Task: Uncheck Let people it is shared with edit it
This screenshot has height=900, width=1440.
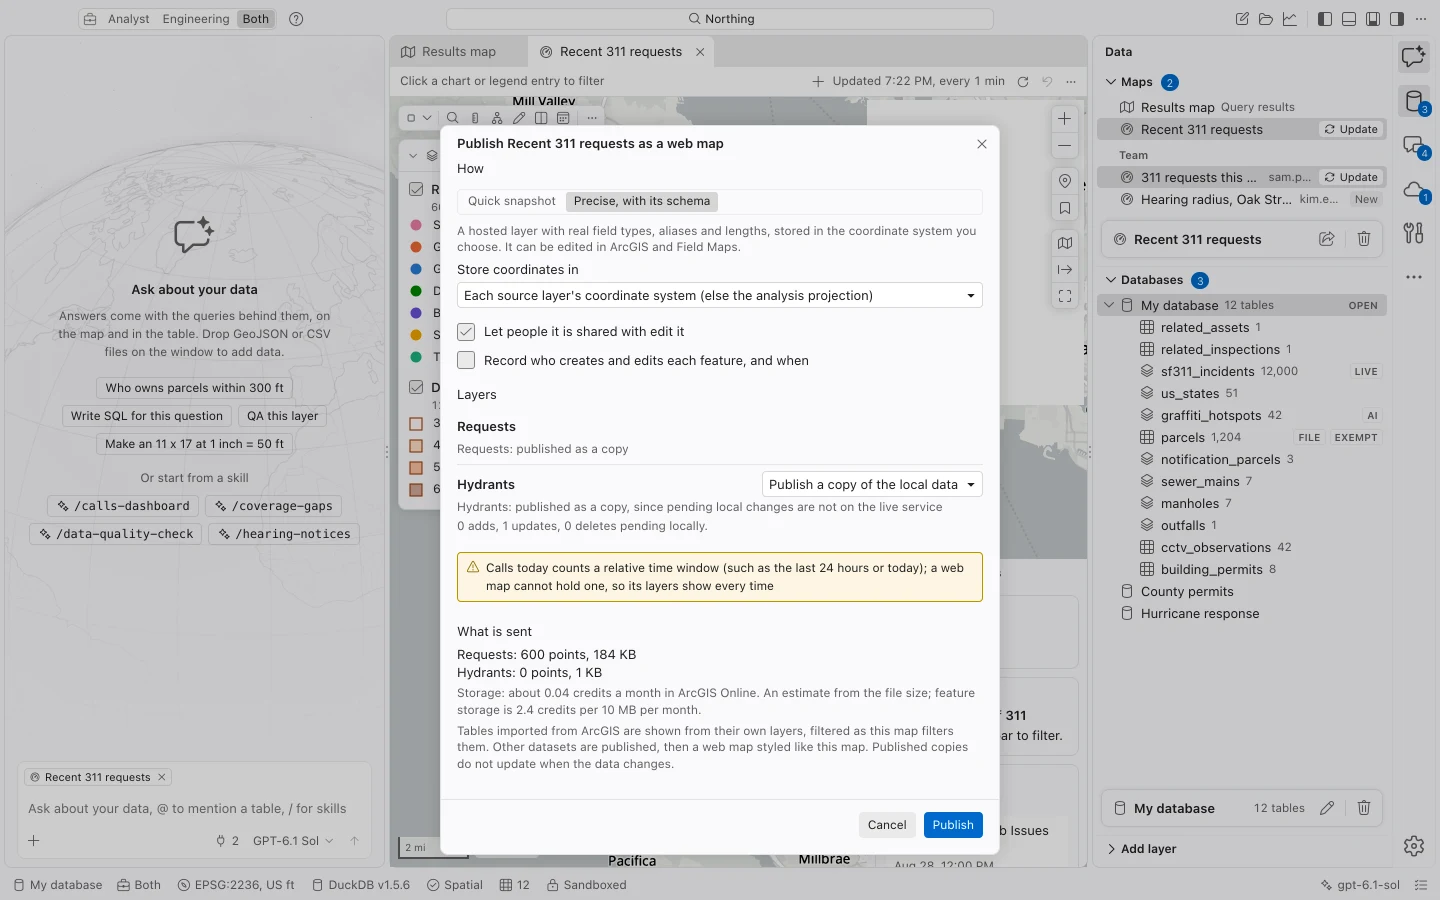Action: tap(466, 332)
